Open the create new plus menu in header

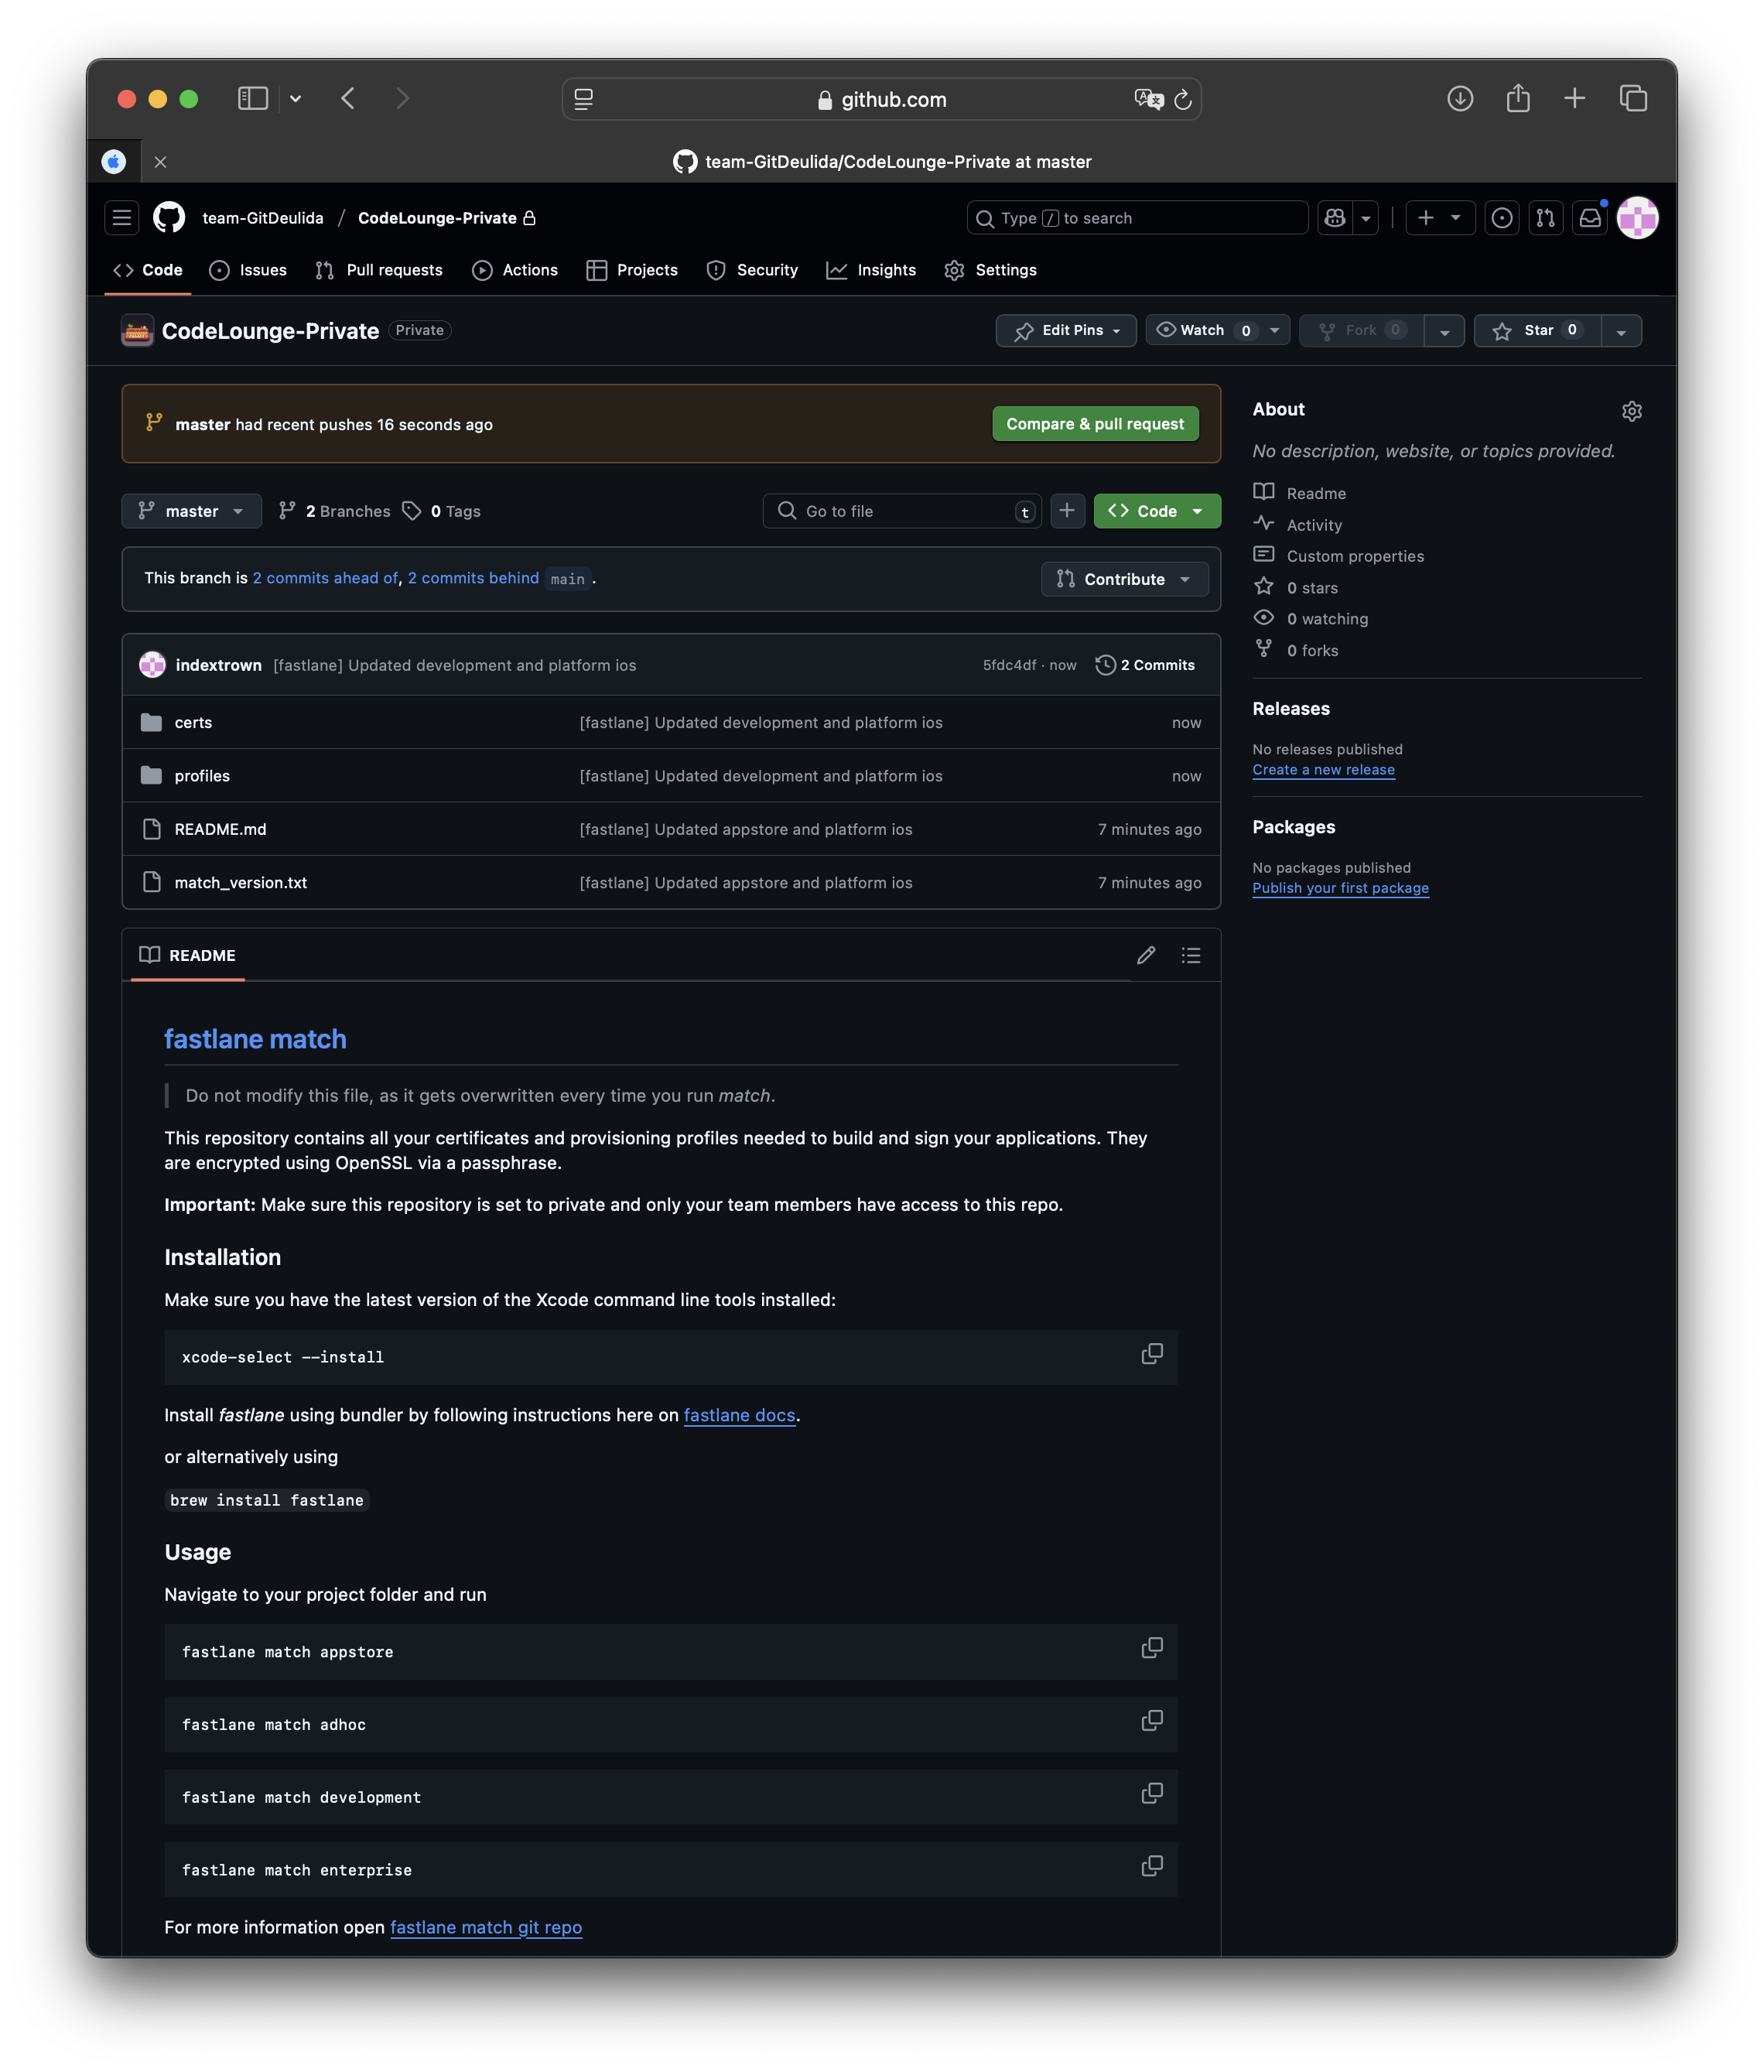coord(1440,218)
